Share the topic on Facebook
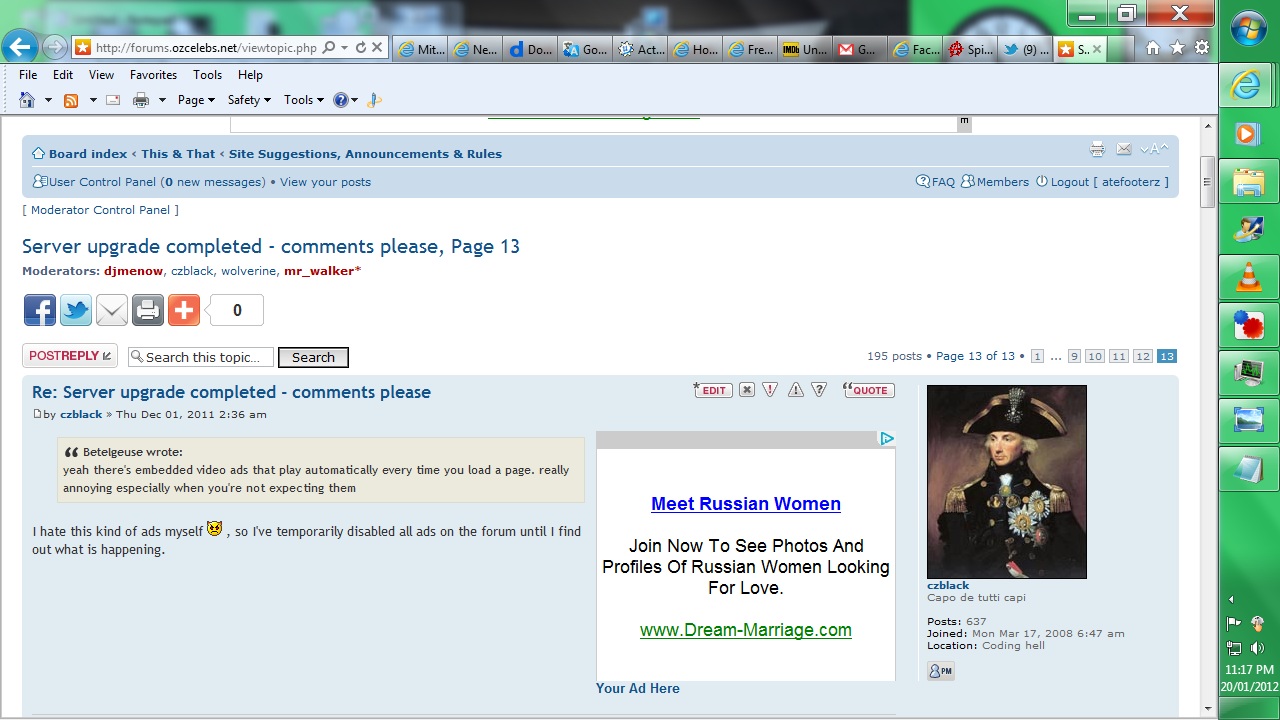This screenshot has width=1280, height=720. tap(40, 311)
